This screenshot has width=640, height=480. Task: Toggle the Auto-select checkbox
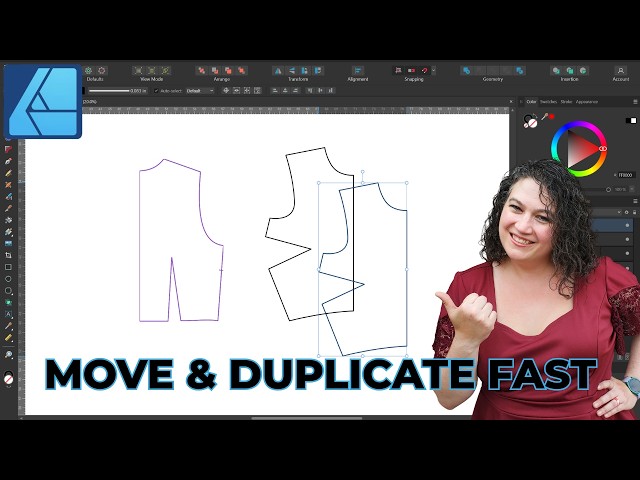click(156, 91)
